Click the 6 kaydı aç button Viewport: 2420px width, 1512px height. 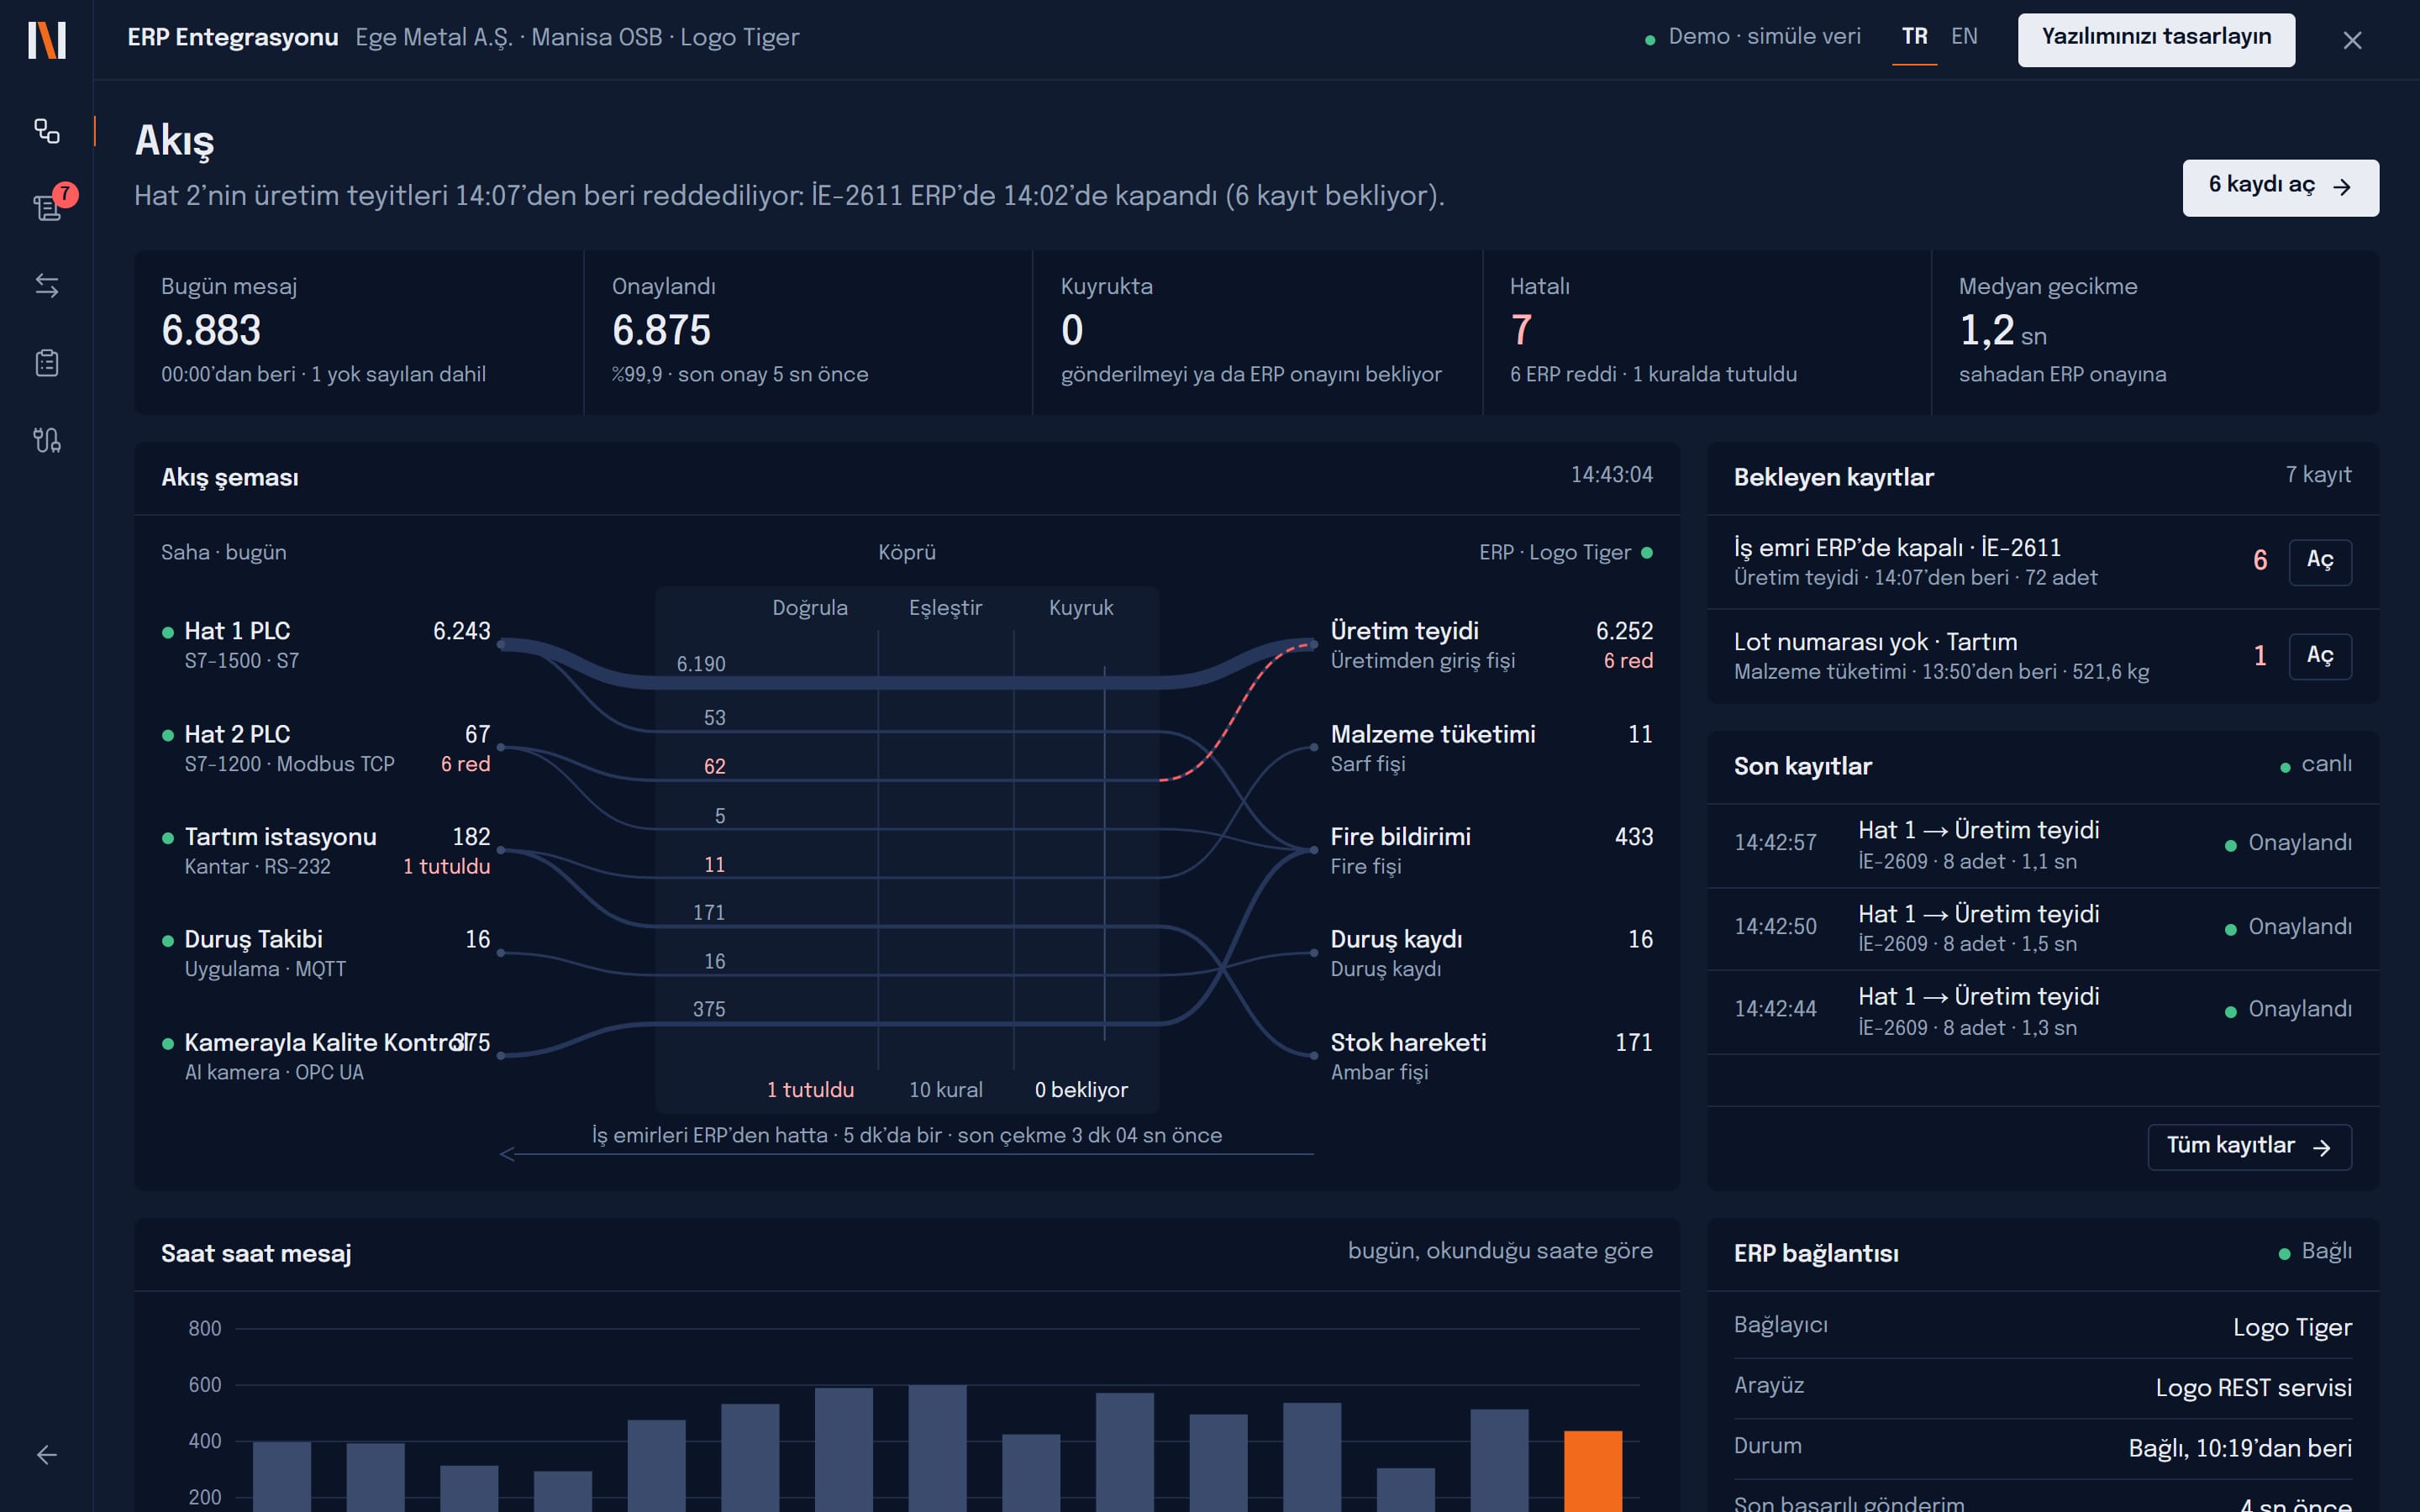[2280, 187]
